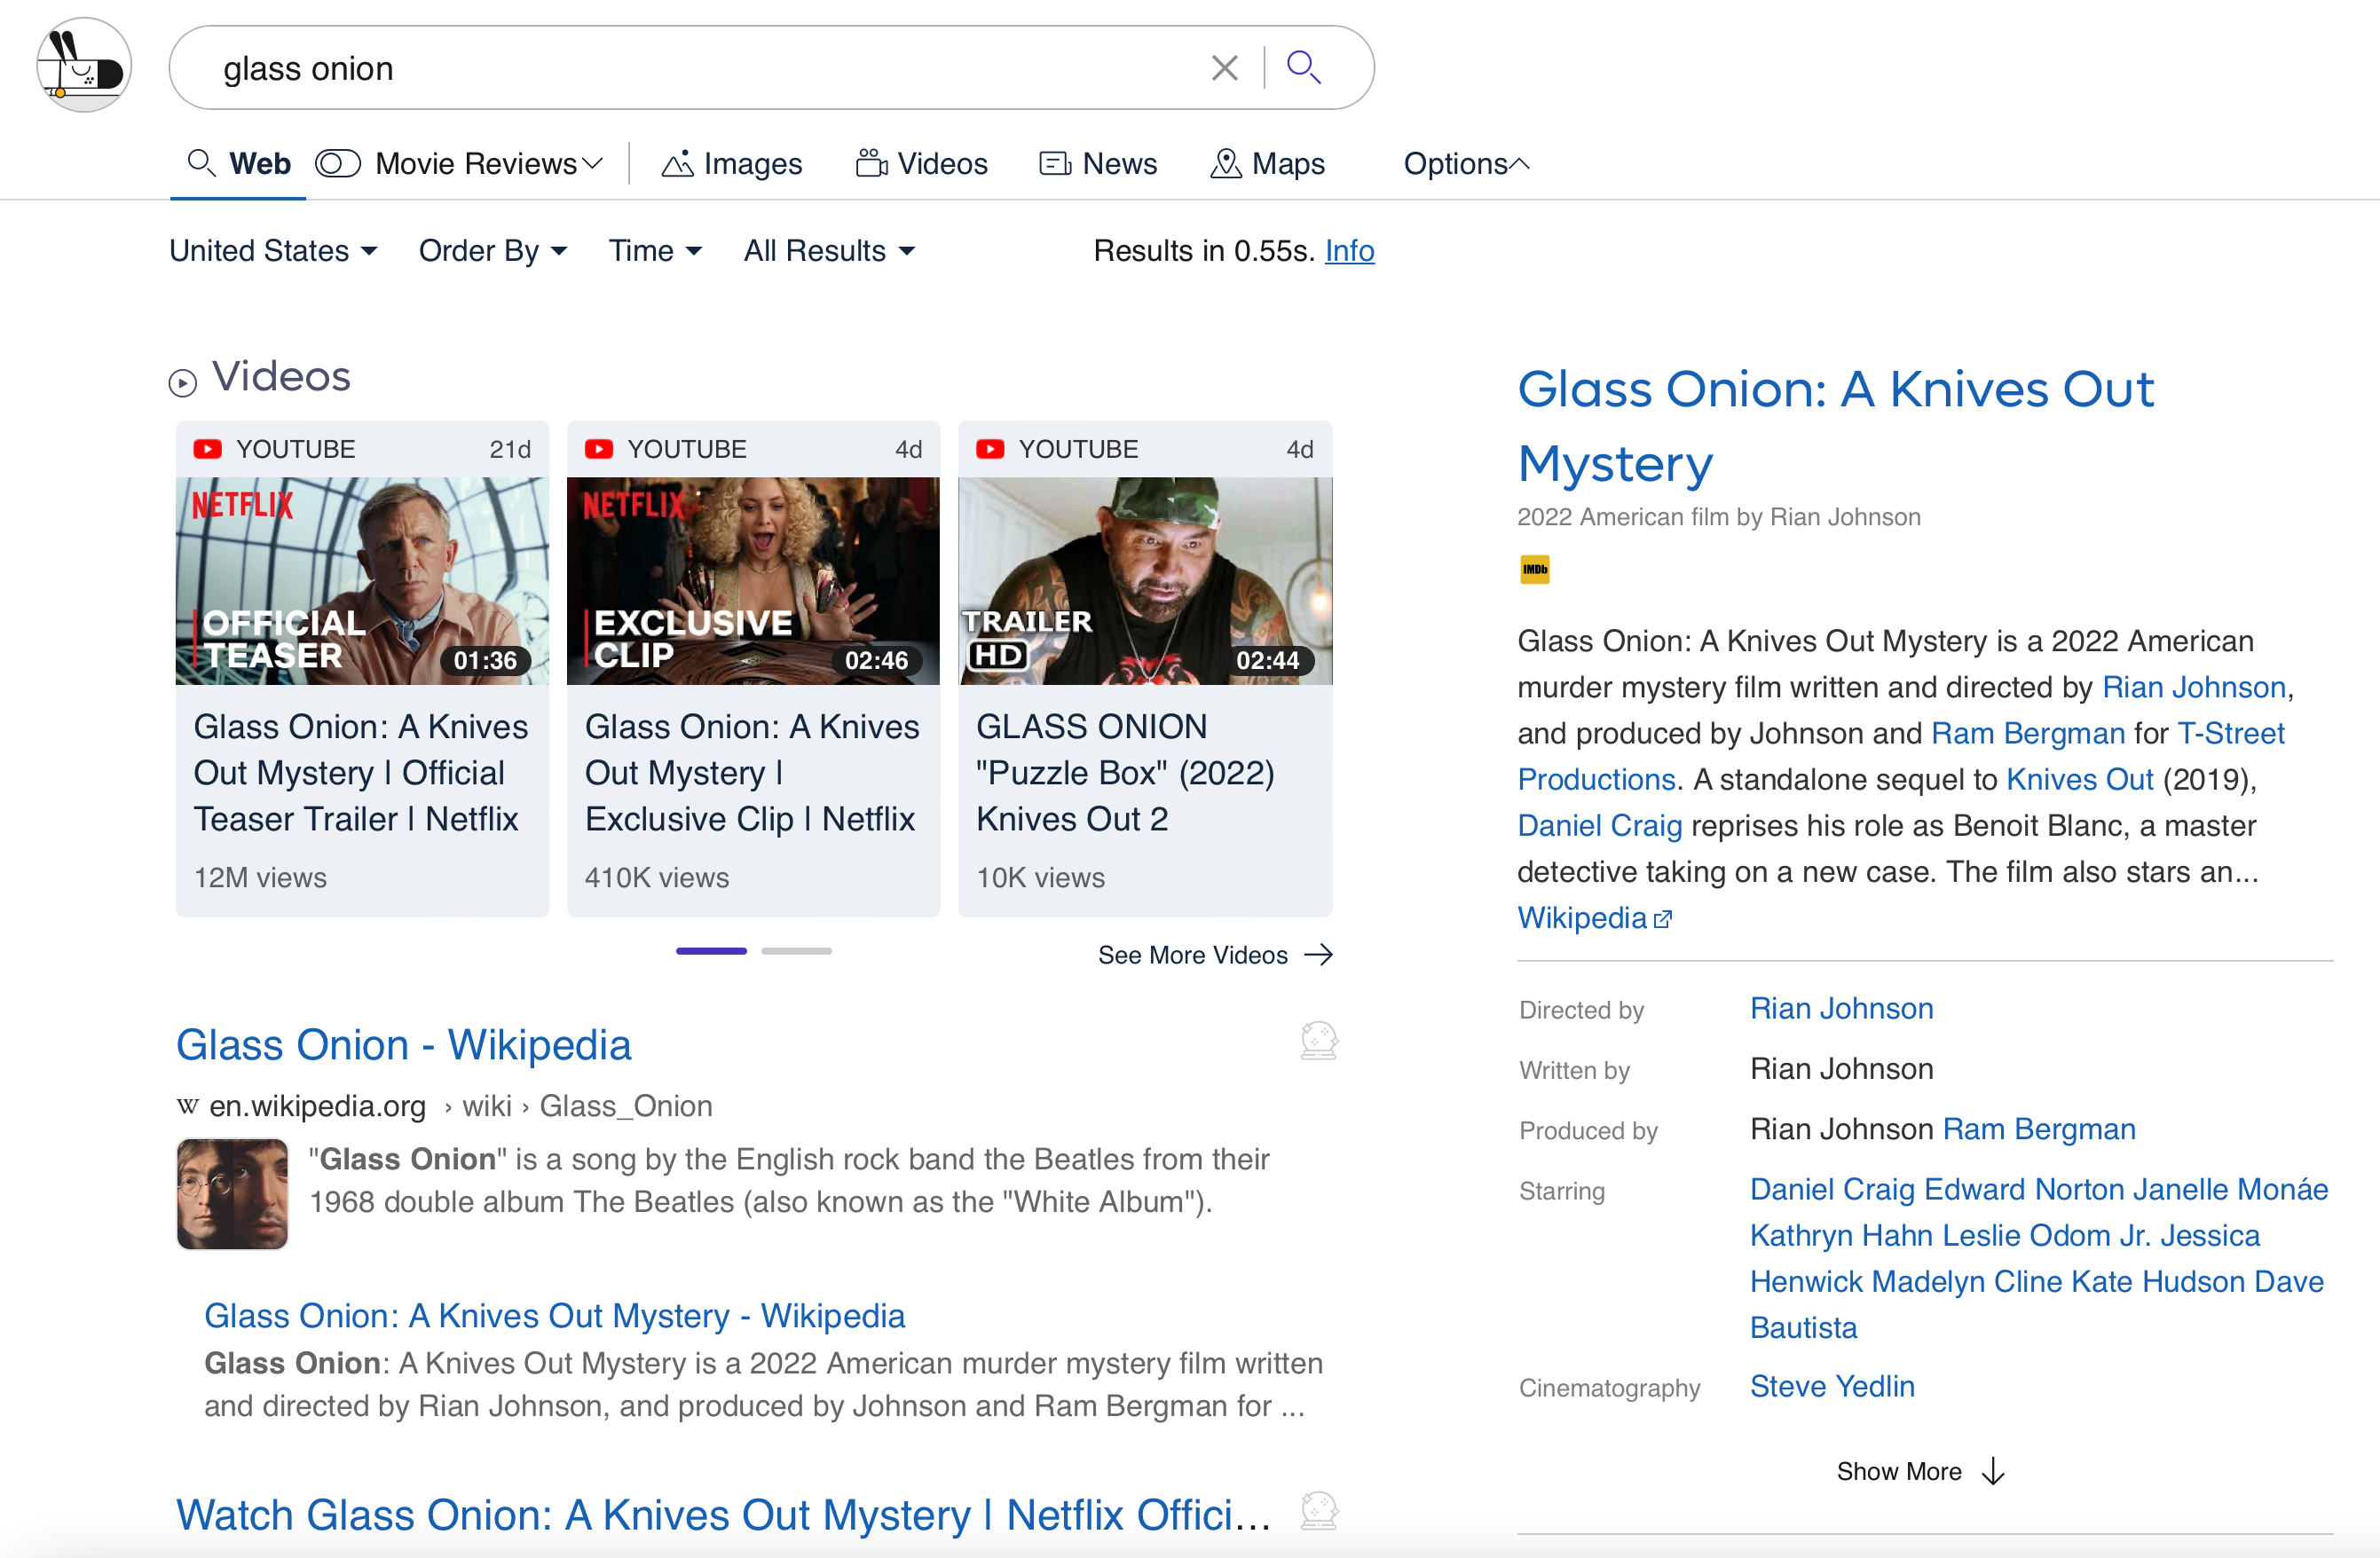2380x1558 pixels.
Task: Click the Maps pin icon
Action: 1227,163
